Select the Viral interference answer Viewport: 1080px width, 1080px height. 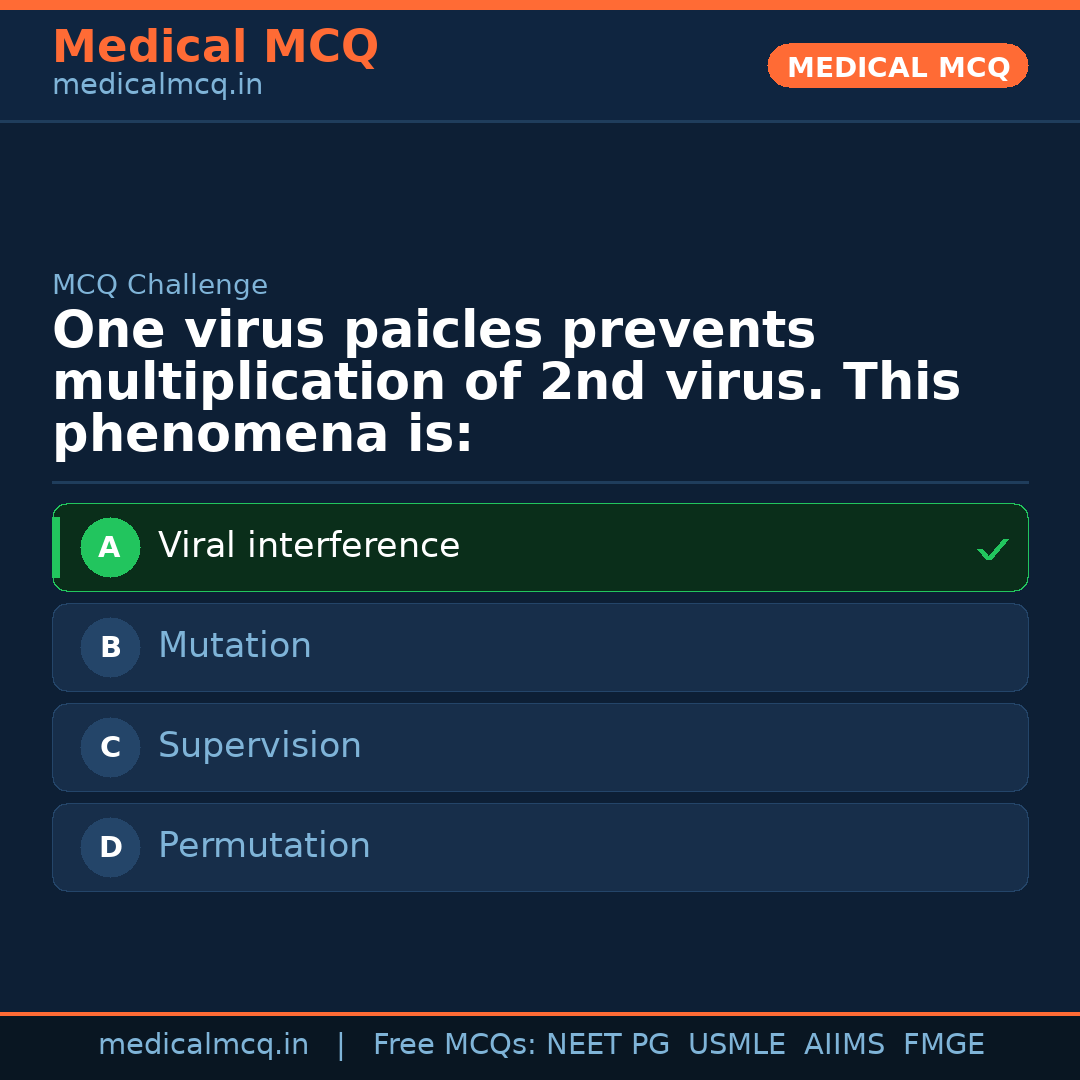(x=309, y=546)
